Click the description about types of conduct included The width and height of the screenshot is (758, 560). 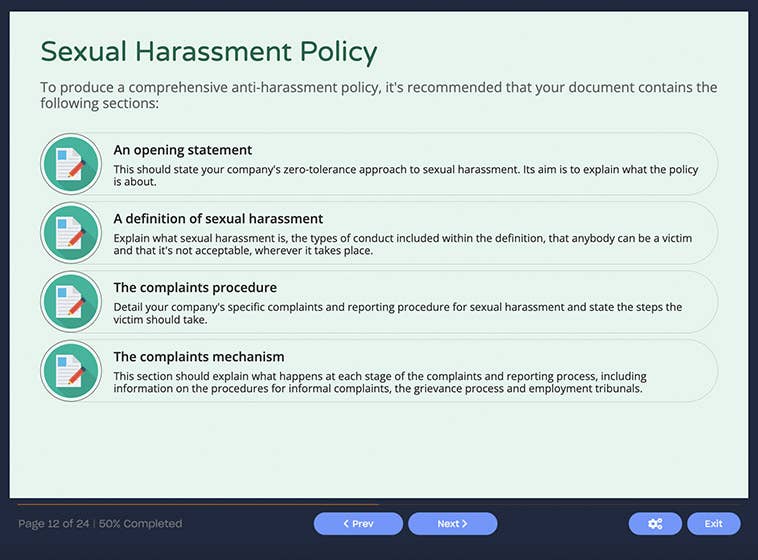(402, 244)
